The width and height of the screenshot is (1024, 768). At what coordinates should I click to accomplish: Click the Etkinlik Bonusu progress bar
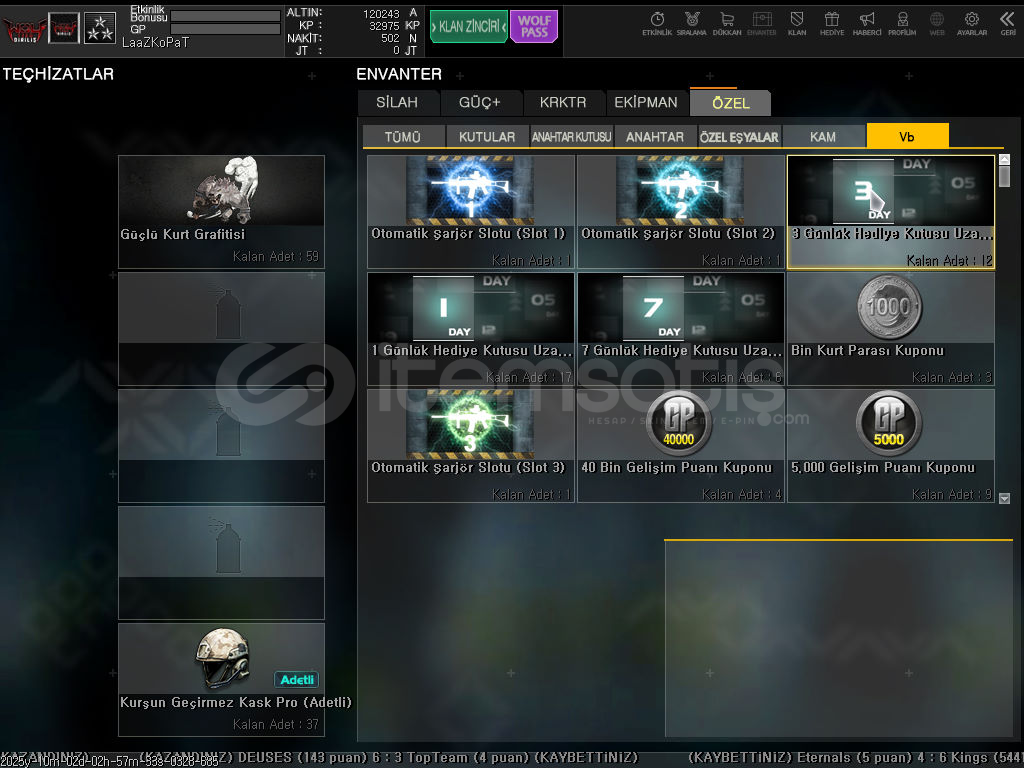pos(225,16)
